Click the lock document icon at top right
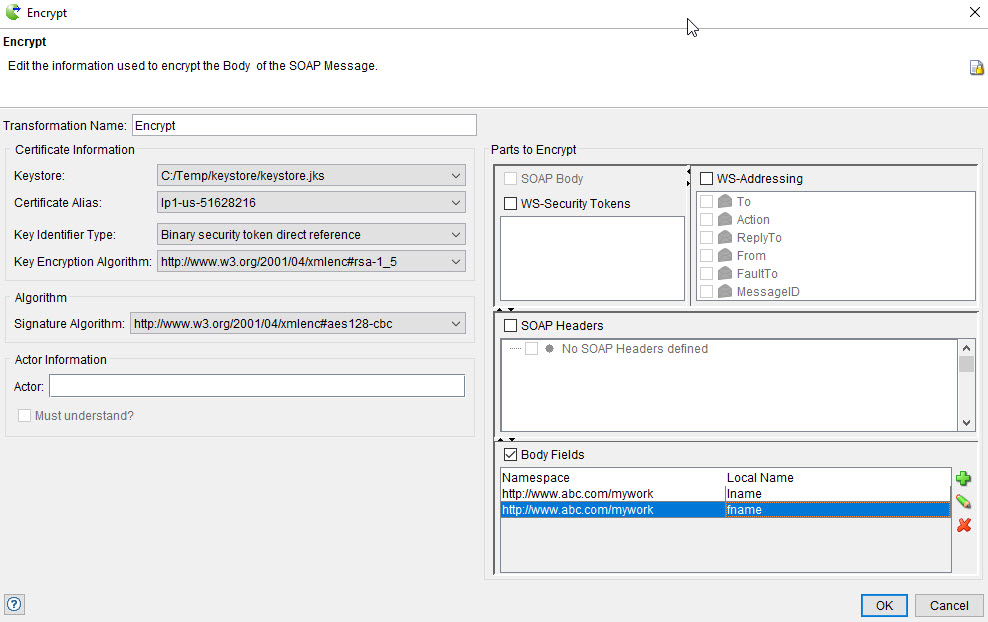This screenshot has height=622, width=988. click(x=976, y=67)
